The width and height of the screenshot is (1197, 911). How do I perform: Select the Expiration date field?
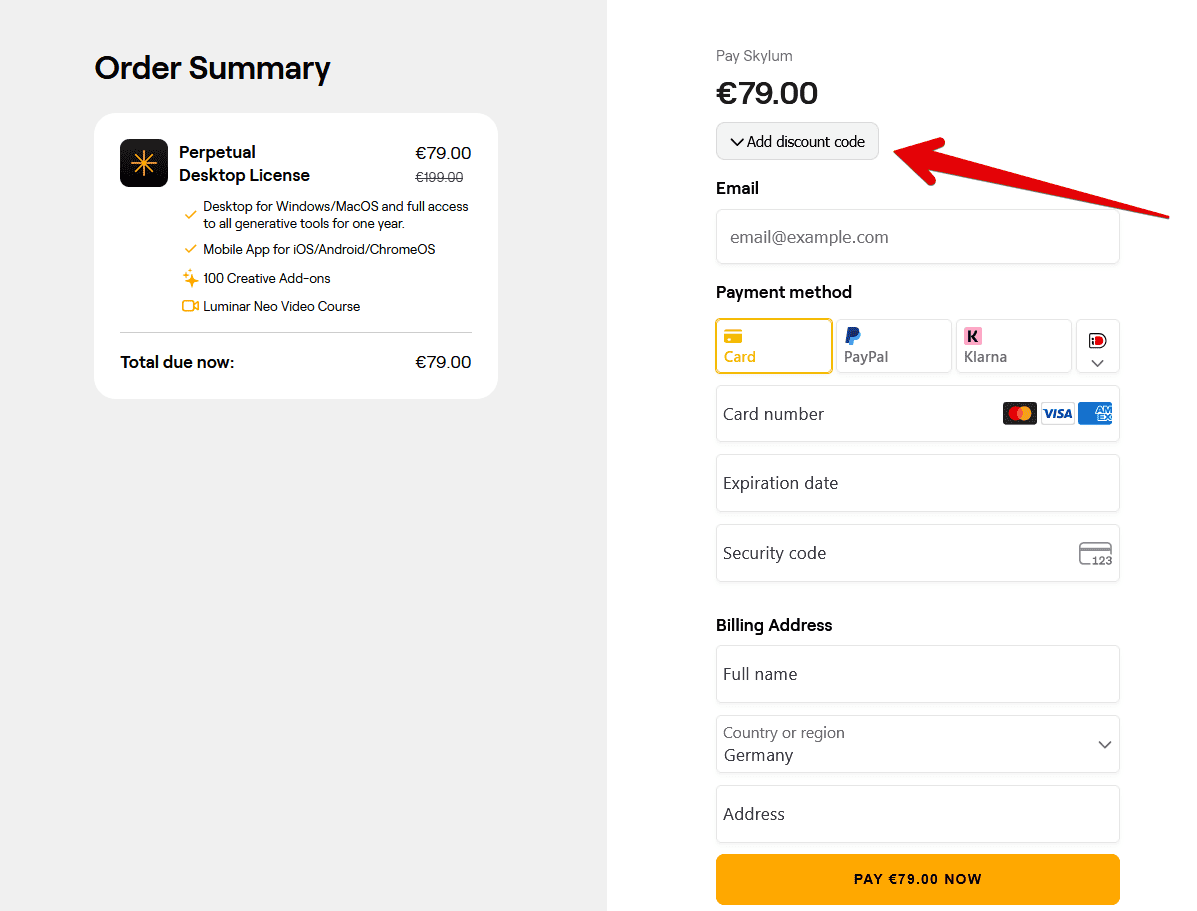click(x=917, y=483)
